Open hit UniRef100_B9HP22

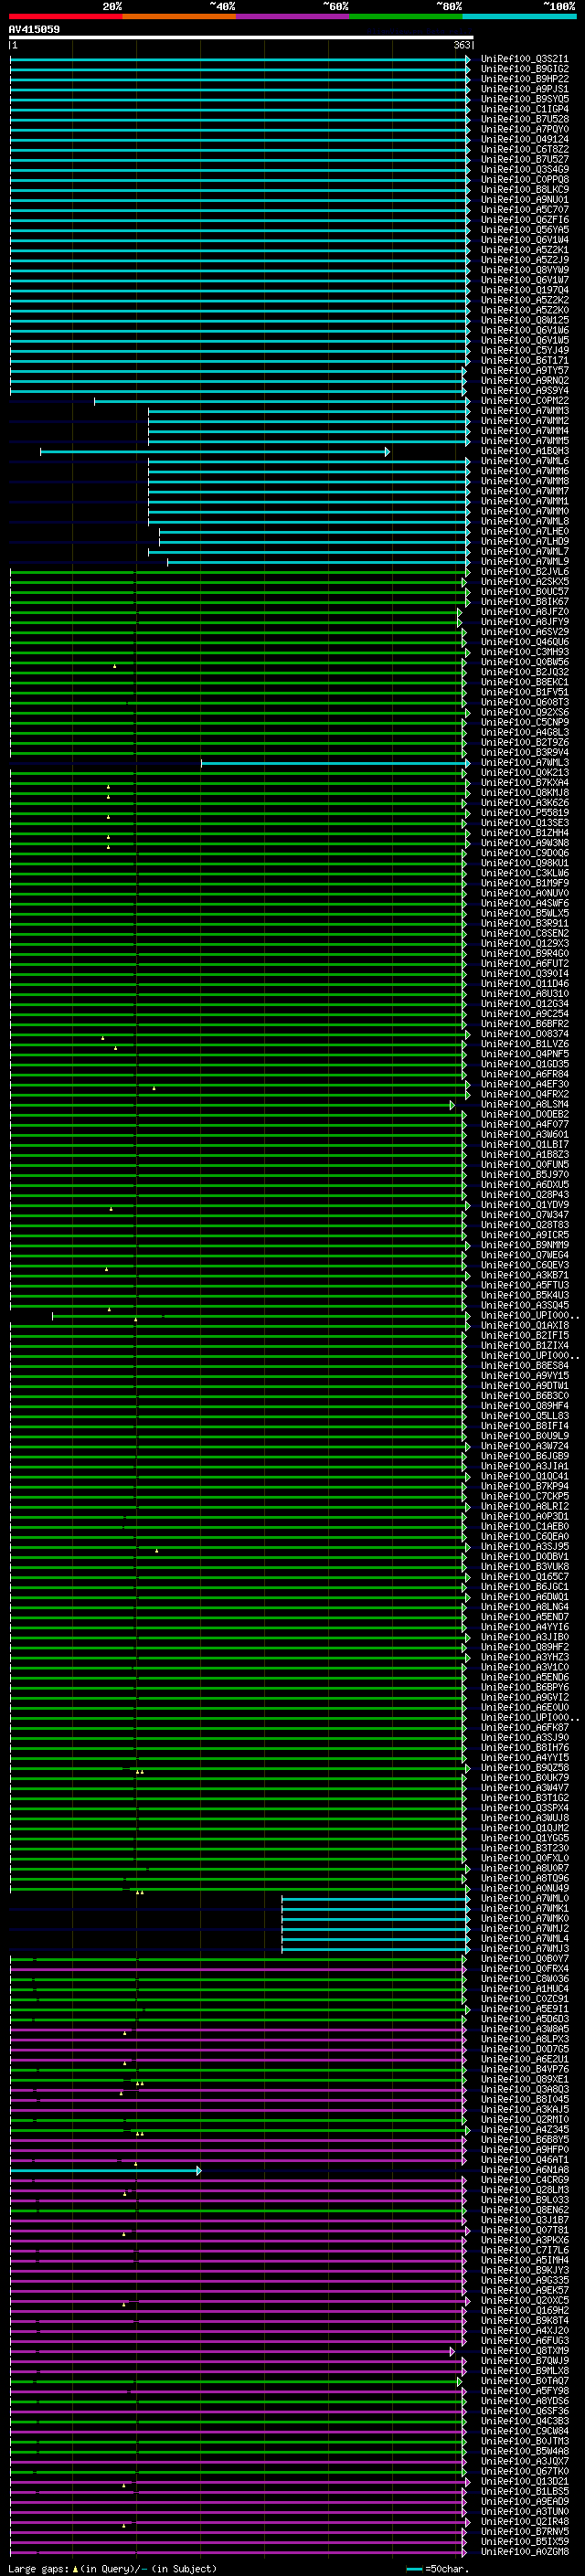[x=525, y=79]
